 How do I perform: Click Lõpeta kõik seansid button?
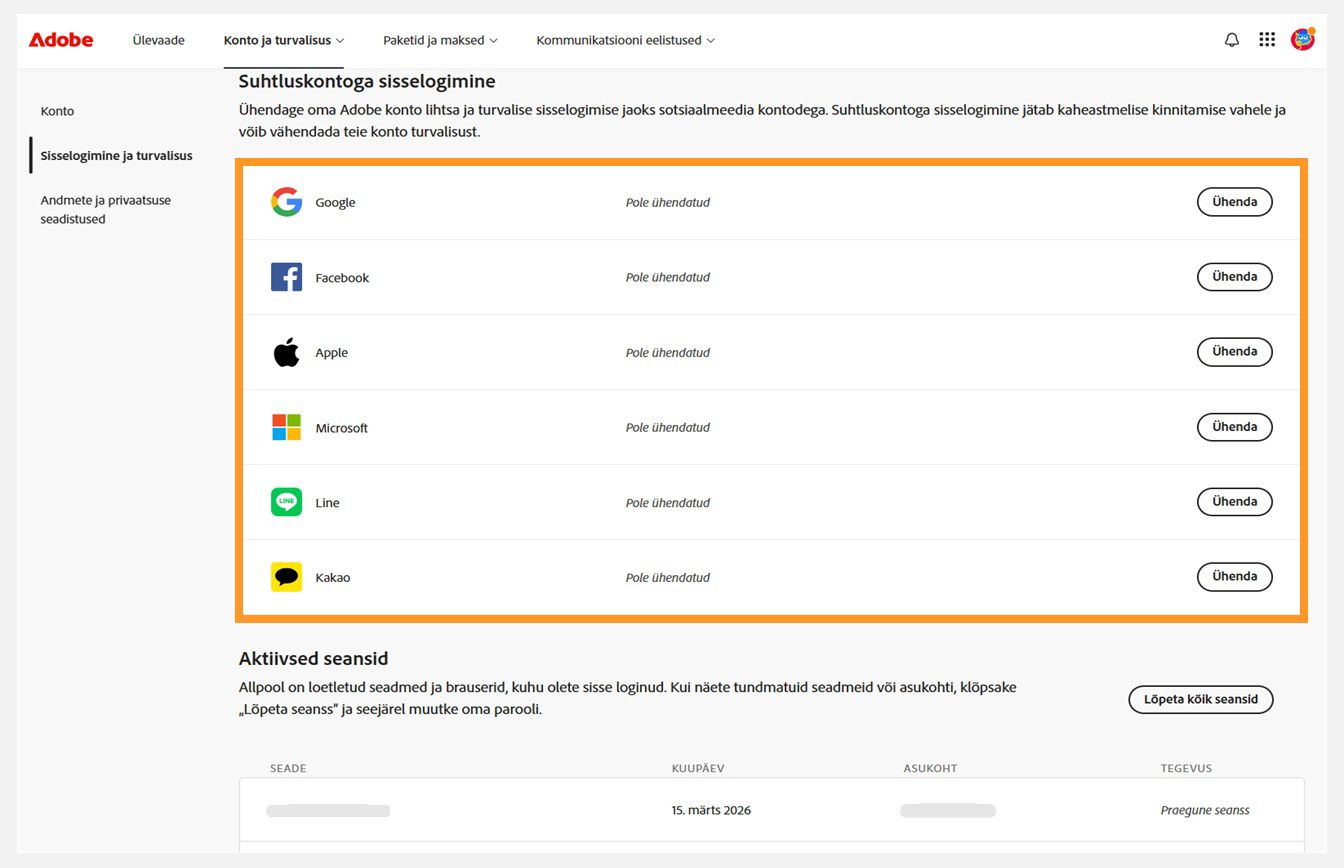(1200, 699)
